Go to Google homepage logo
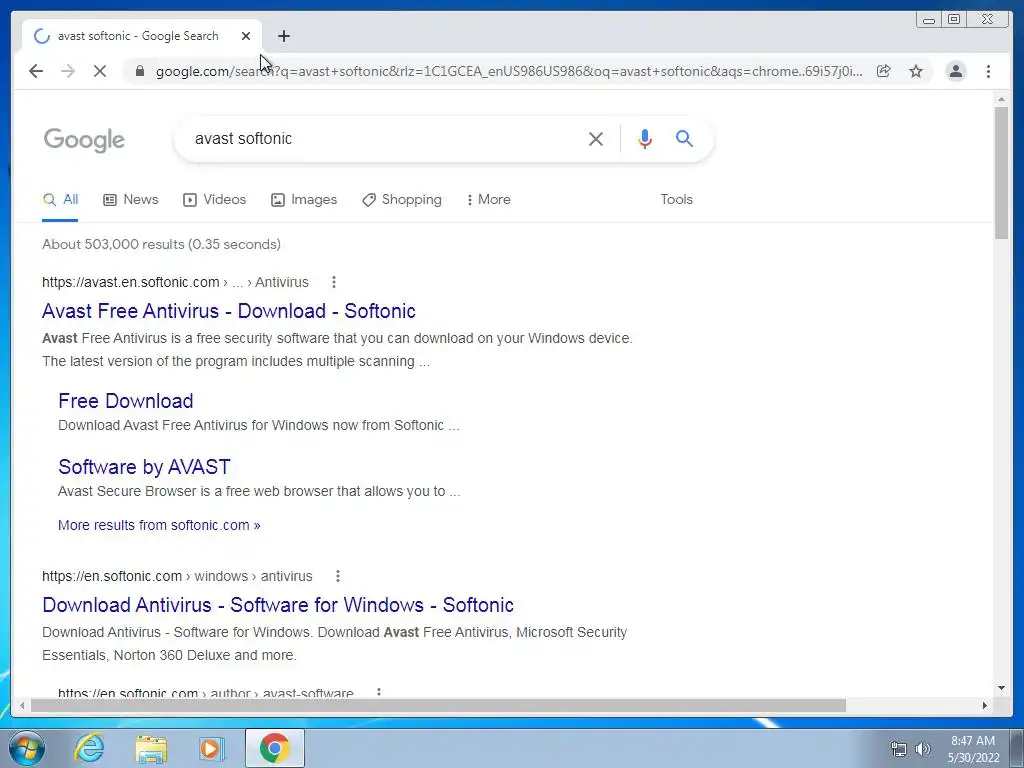This screenshot has width=1024, height=768. tap(84, 140)
